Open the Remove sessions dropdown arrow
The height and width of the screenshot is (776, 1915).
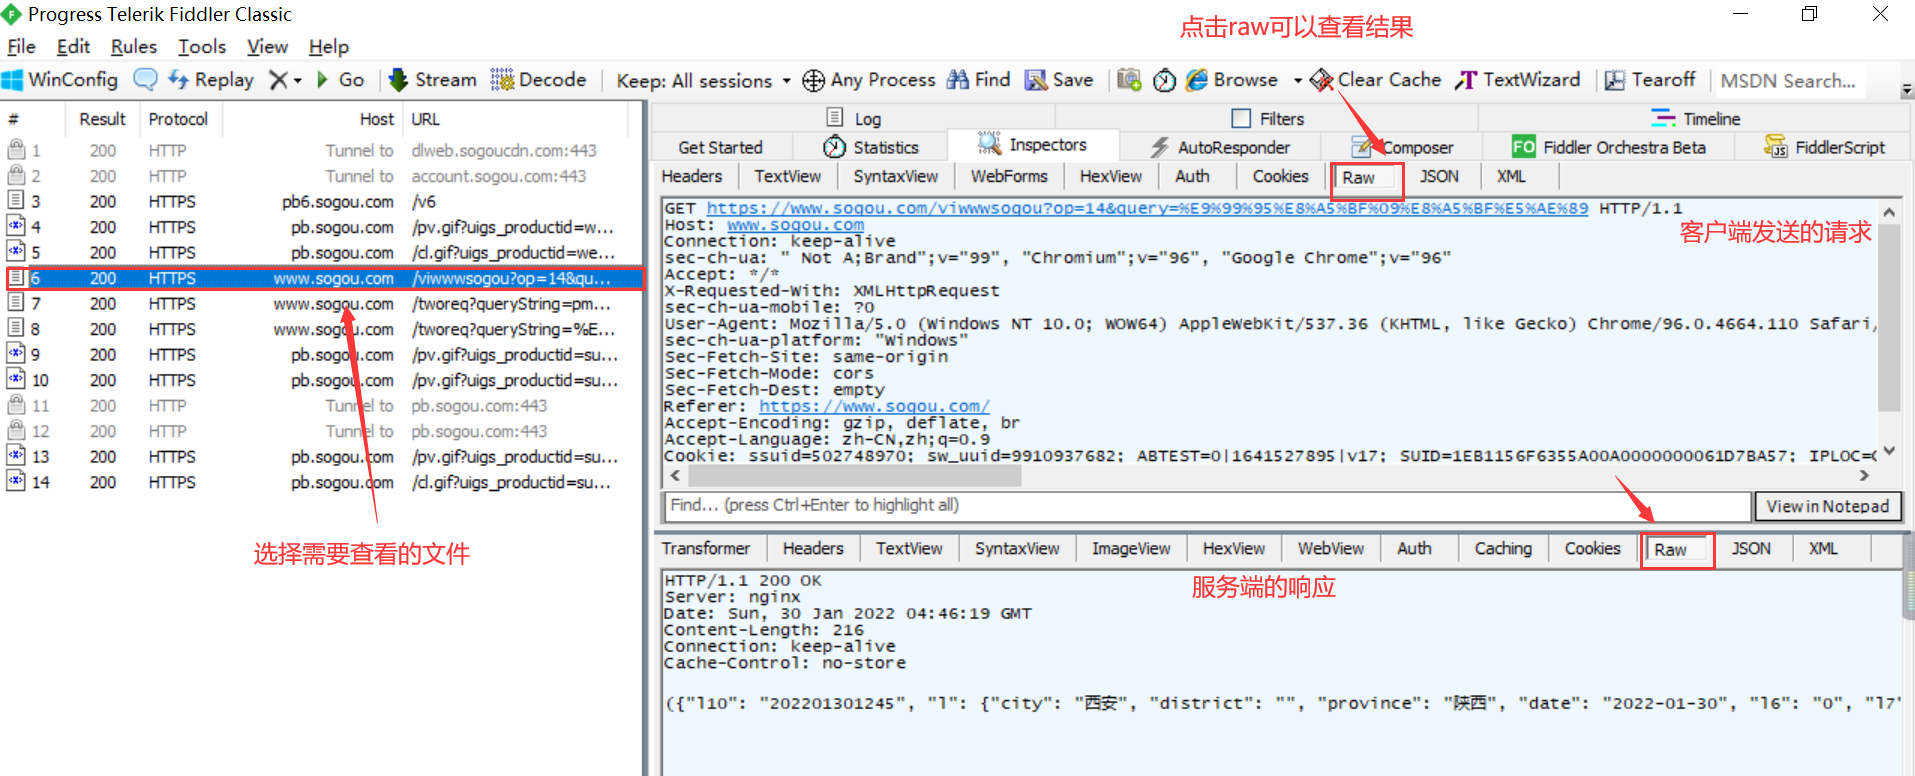298,80
